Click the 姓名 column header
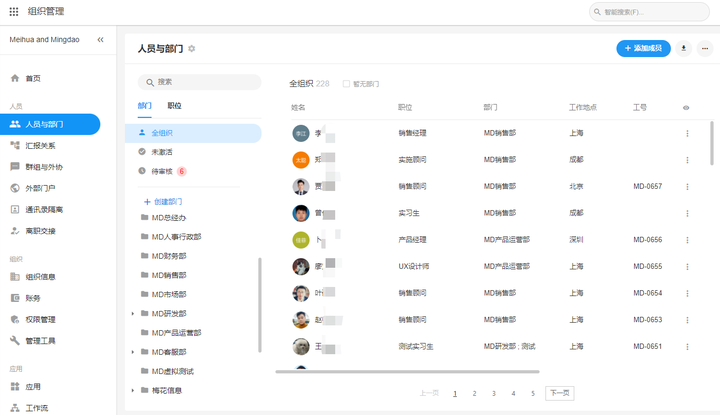This screenshot has height=415, width=720. [x=298, y=107]
